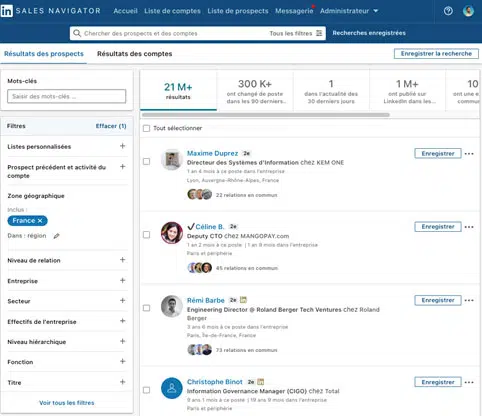
Task: Click Enregistrer for Maxime Duprez
Action: 438,153
